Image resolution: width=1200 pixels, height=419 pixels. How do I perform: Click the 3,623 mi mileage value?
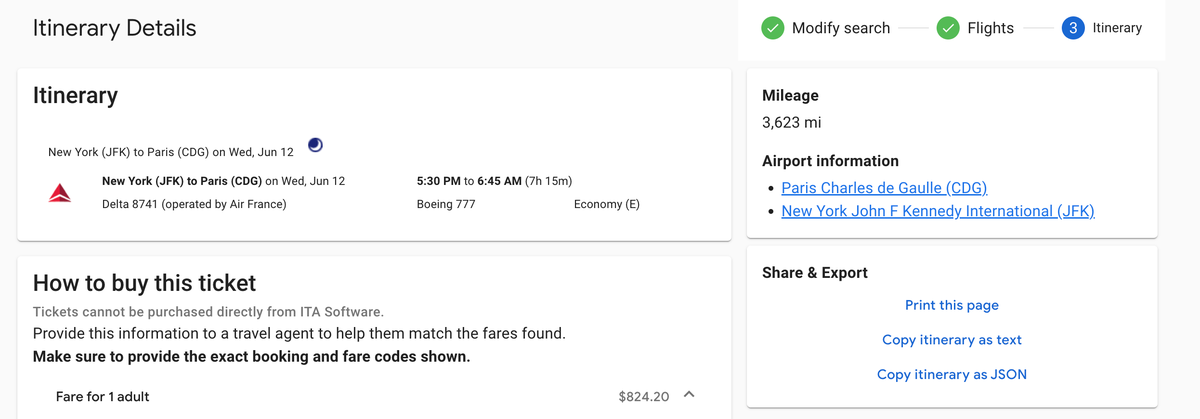tap(792, 123)
